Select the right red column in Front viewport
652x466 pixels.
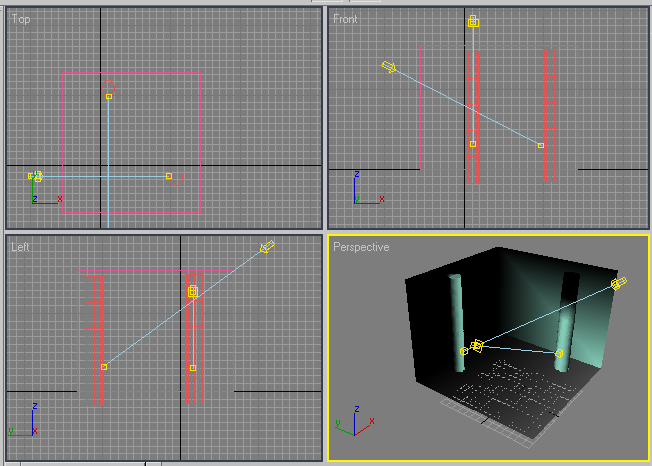[x=551, y=116]
